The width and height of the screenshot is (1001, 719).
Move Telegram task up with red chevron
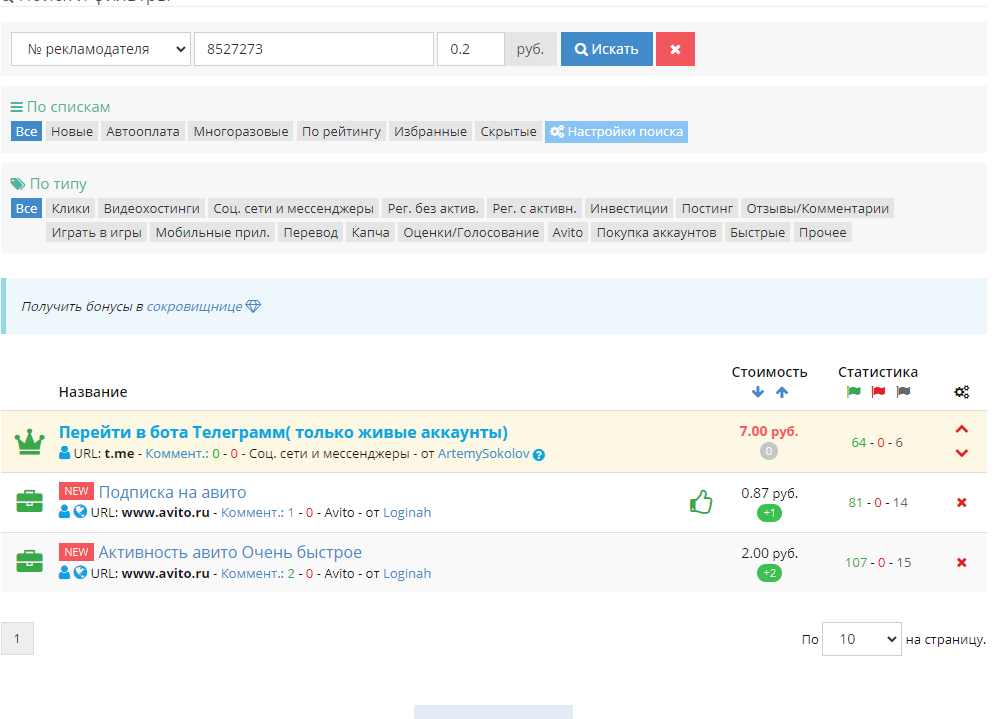click(961, 430)
